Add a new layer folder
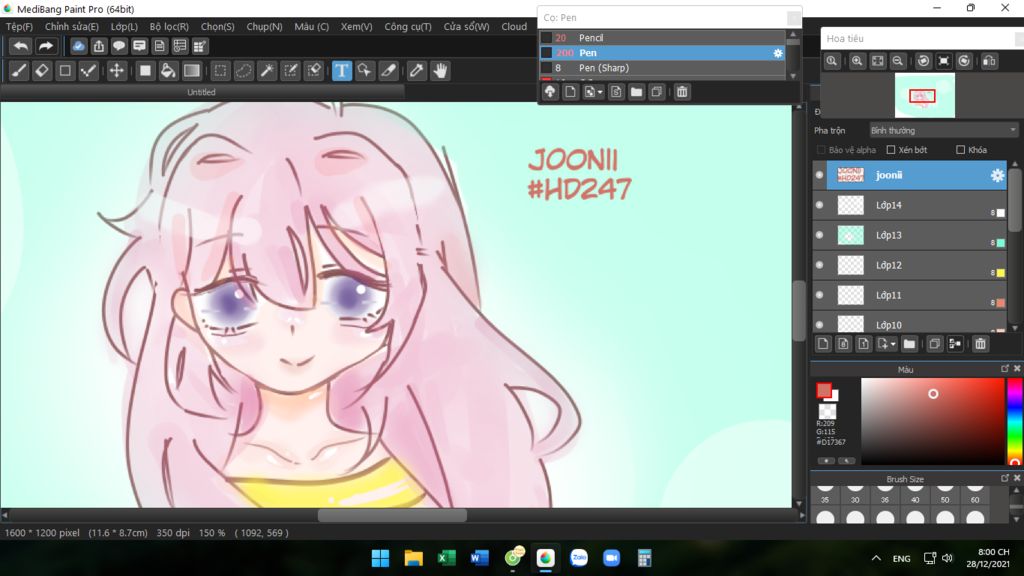1024x576 pixels. point(909,344)
